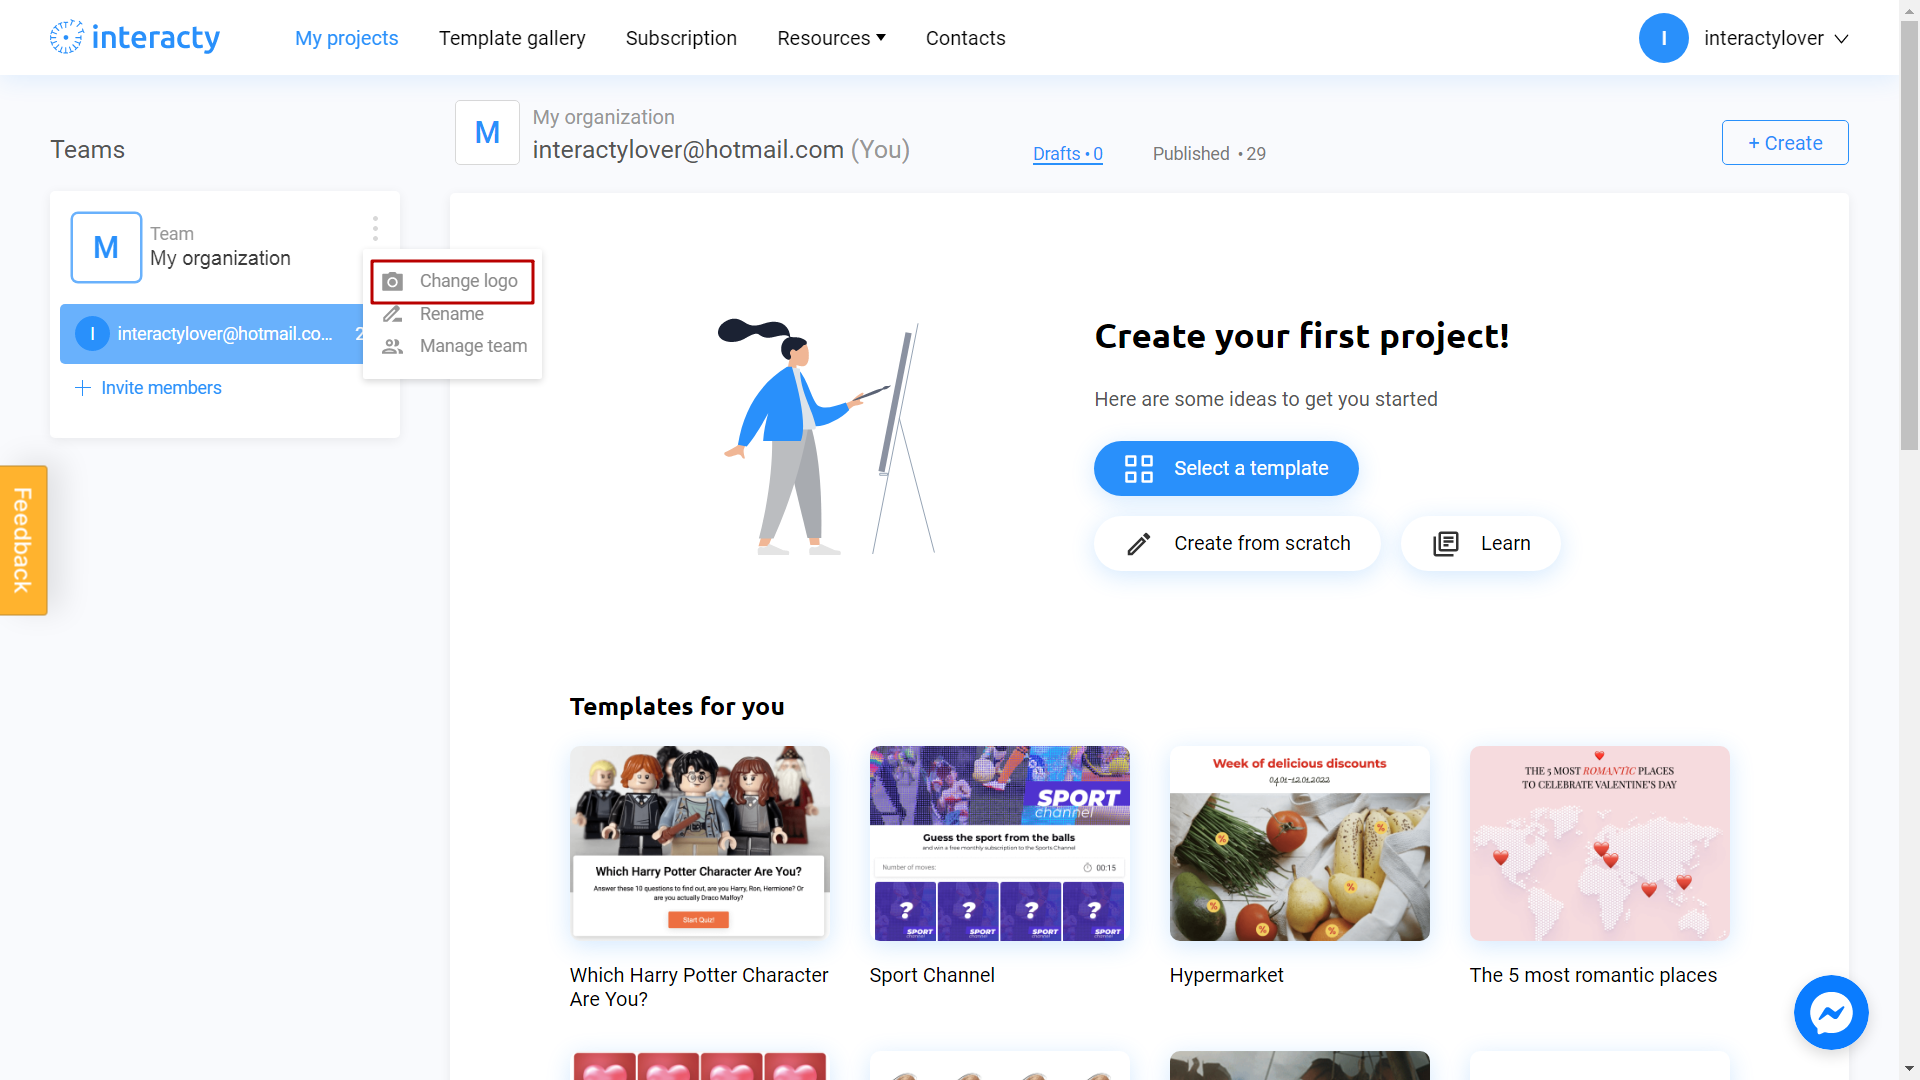Expand the Resources navigation dropdown
Image resolution: width=1920 pixels, height=1080 pixels.
click(831, 37)
